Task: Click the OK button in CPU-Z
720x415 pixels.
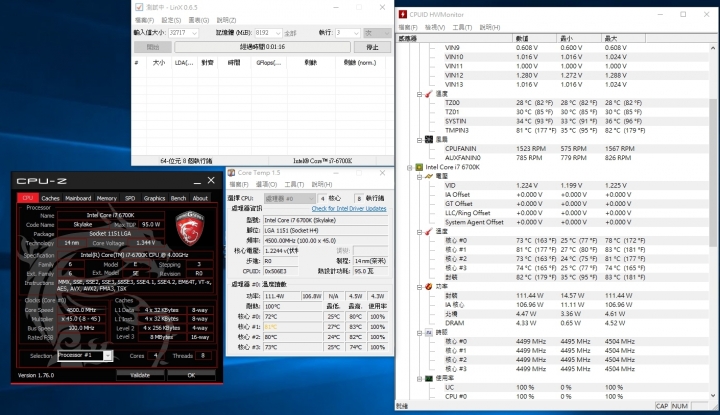Action: point(191,375)
